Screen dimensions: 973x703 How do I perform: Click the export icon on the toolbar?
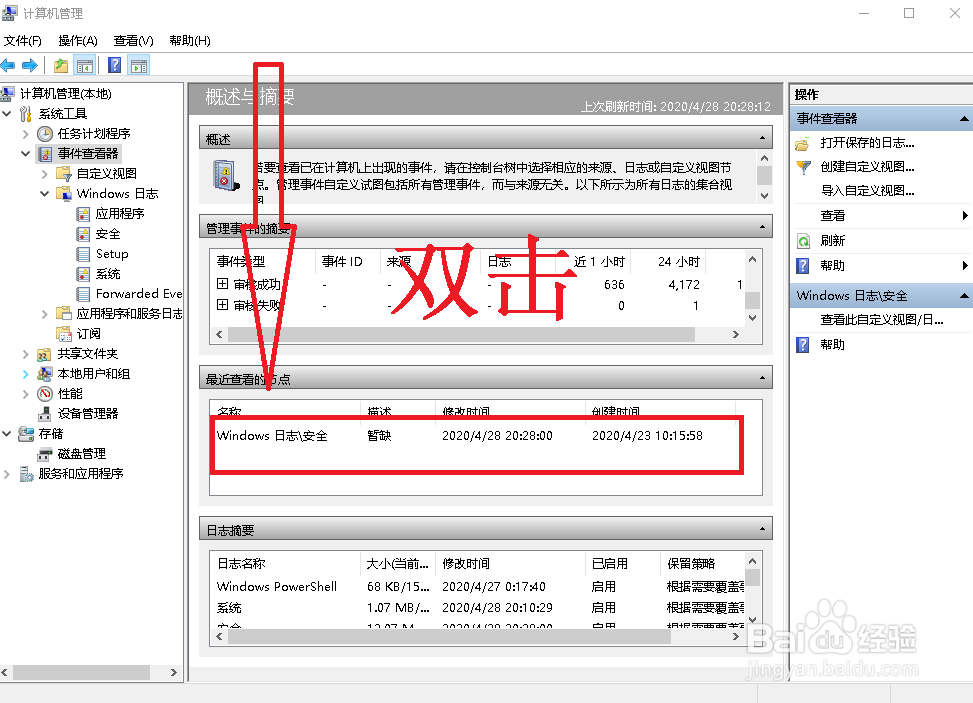click(x=60, y=64)
